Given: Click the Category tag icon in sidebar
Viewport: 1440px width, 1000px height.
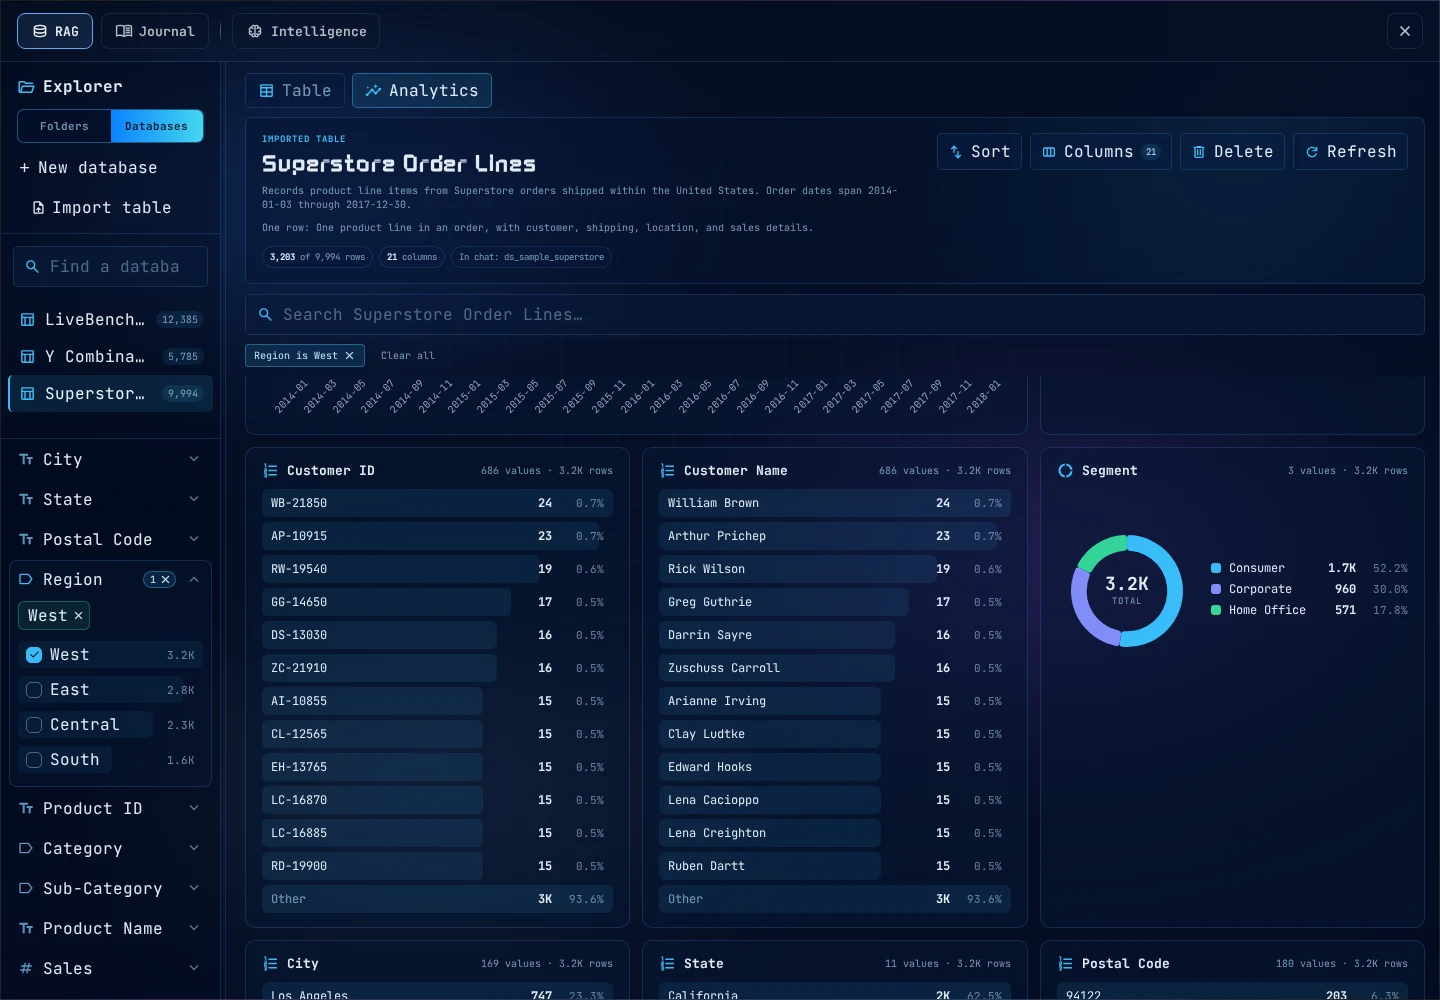Looking at the screenshot, I should [x=26, y=848].
